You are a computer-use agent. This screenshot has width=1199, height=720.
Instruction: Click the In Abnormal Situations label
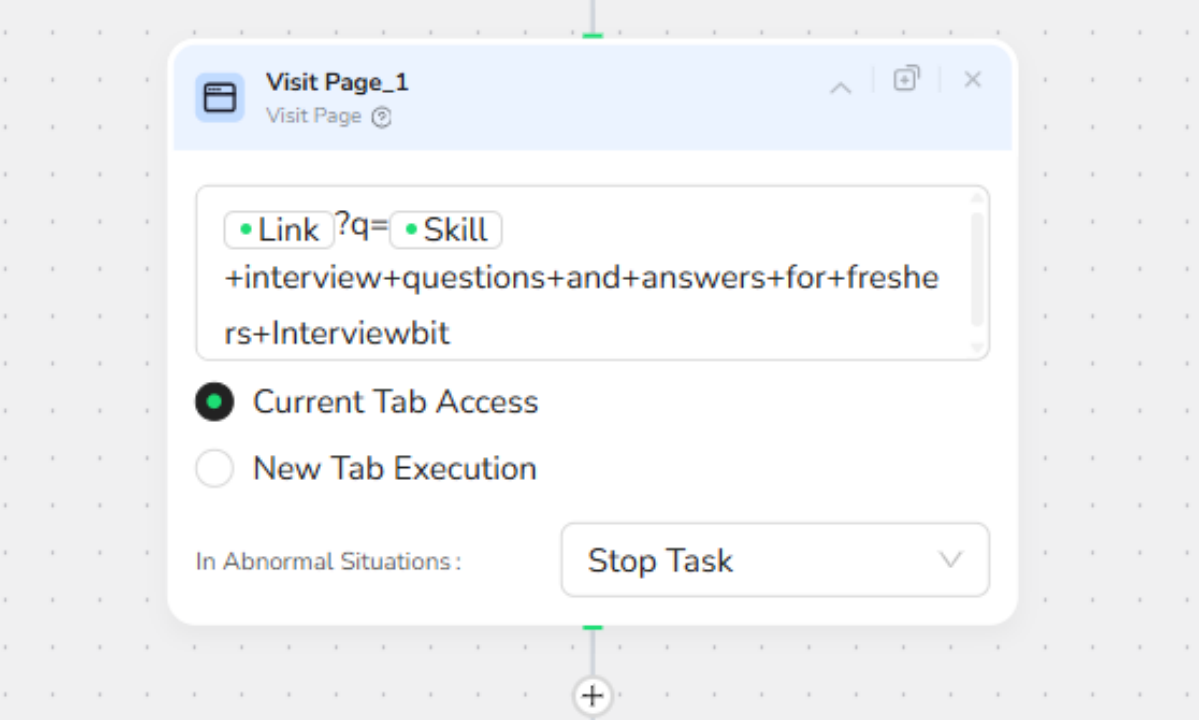point(328,562)
